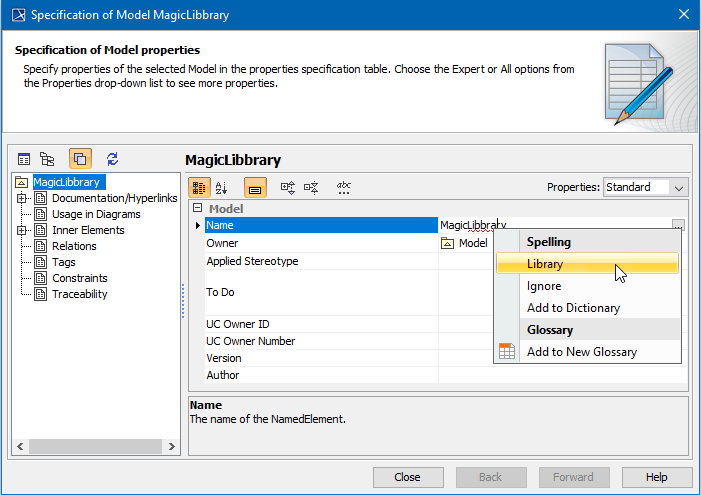The width and height of the screenshot is (701, 495).
Task: Click the Close button
Action: (x=407, y=477)
